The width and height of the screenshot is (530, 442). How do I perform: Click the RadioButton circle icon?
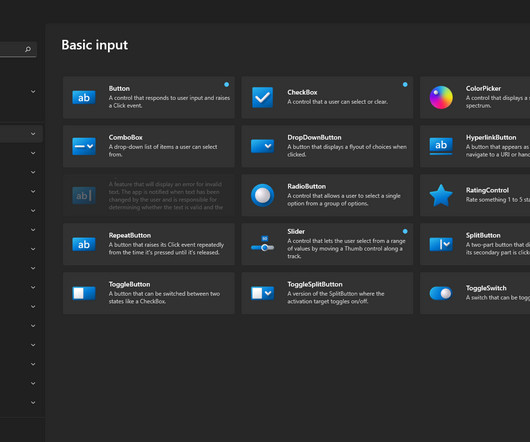tap(262, 195)
